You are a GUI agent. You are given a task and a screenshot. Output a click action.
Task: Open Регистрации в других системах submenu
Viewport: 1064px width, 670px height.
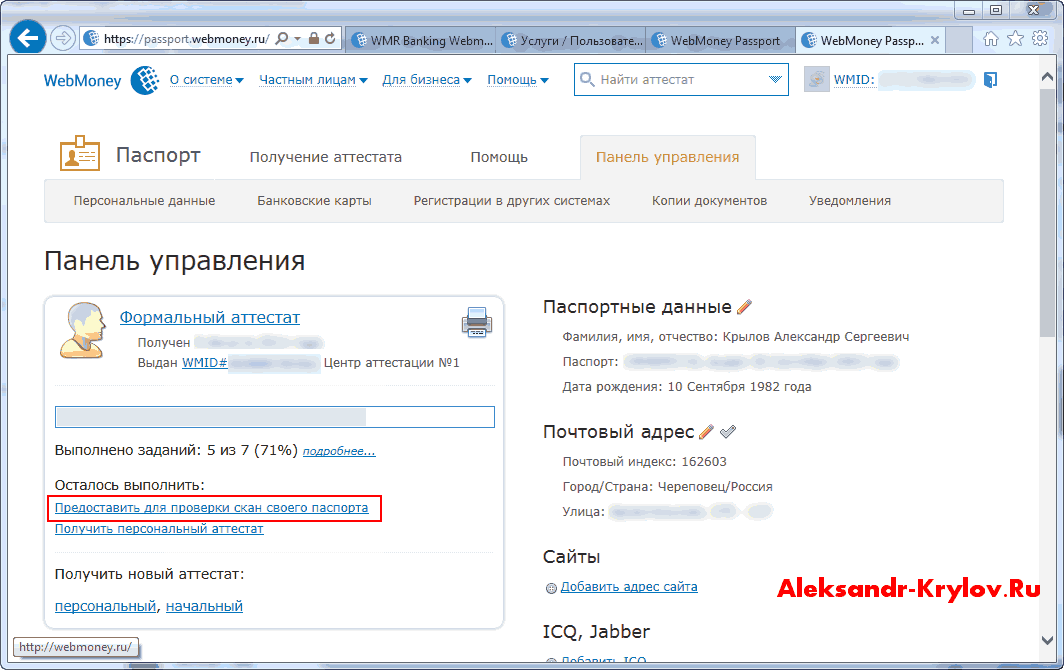[512, 201]
